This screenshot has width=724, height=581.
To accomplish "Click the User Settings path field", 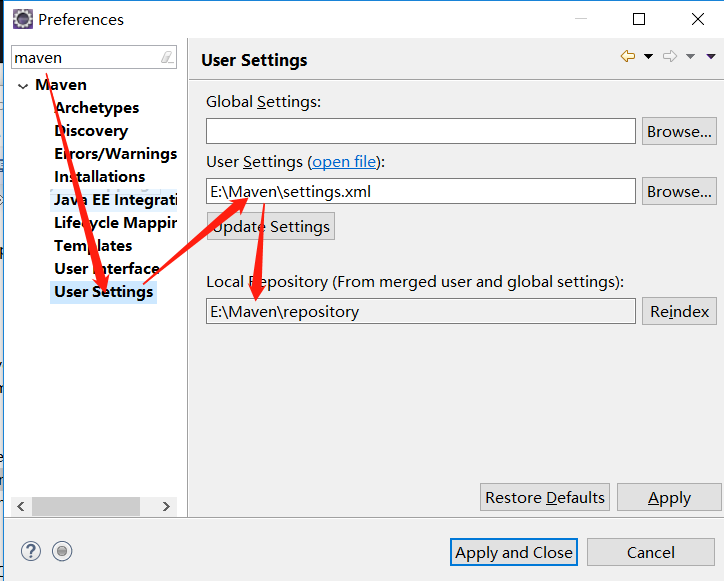I will [421, 191].
